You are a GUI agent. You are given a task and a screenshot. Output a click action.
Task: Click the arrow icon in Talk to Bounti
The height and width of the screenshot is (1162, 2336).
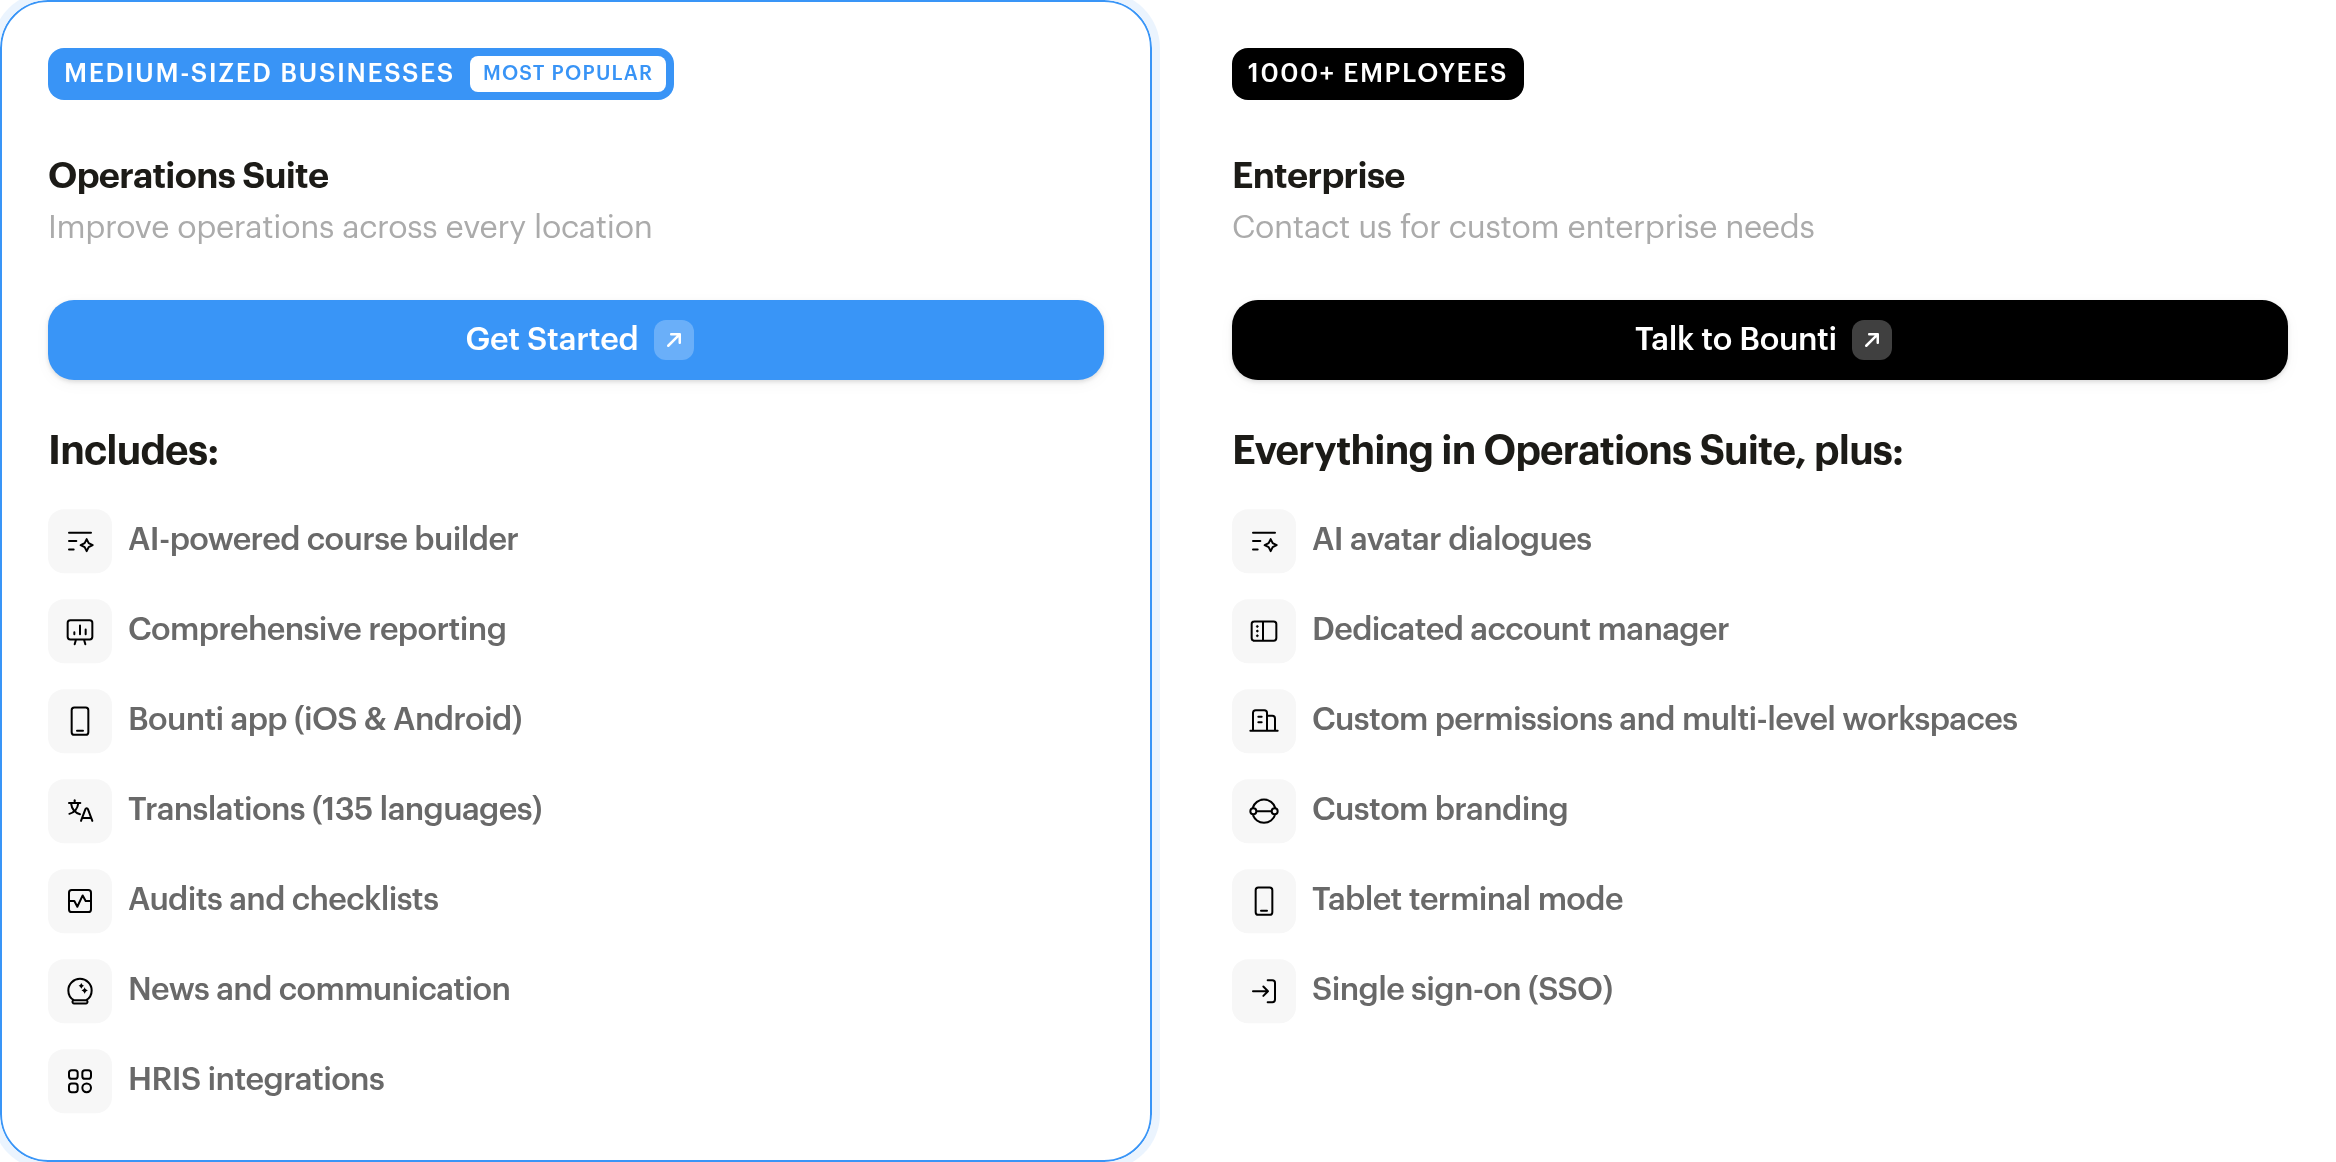point(1872,340)
